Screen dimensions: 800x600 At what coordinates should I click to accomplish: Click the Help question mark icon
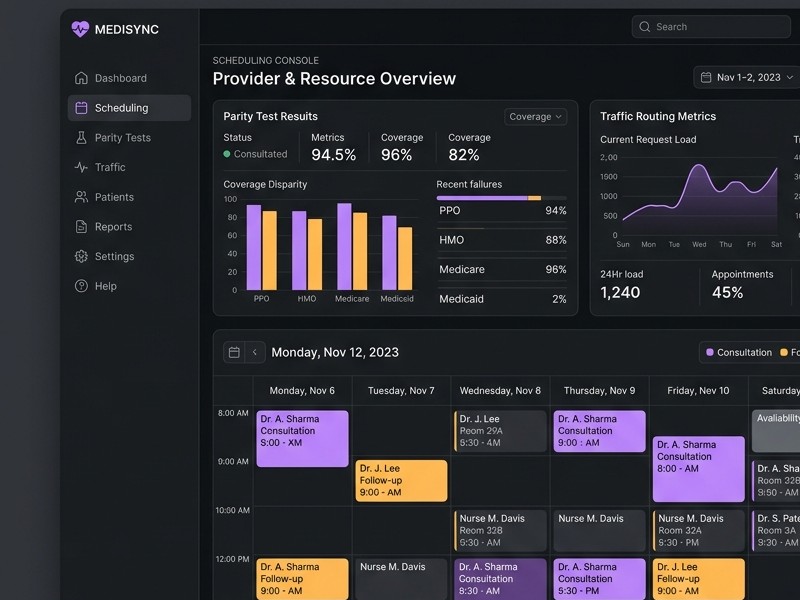[81, 286]
